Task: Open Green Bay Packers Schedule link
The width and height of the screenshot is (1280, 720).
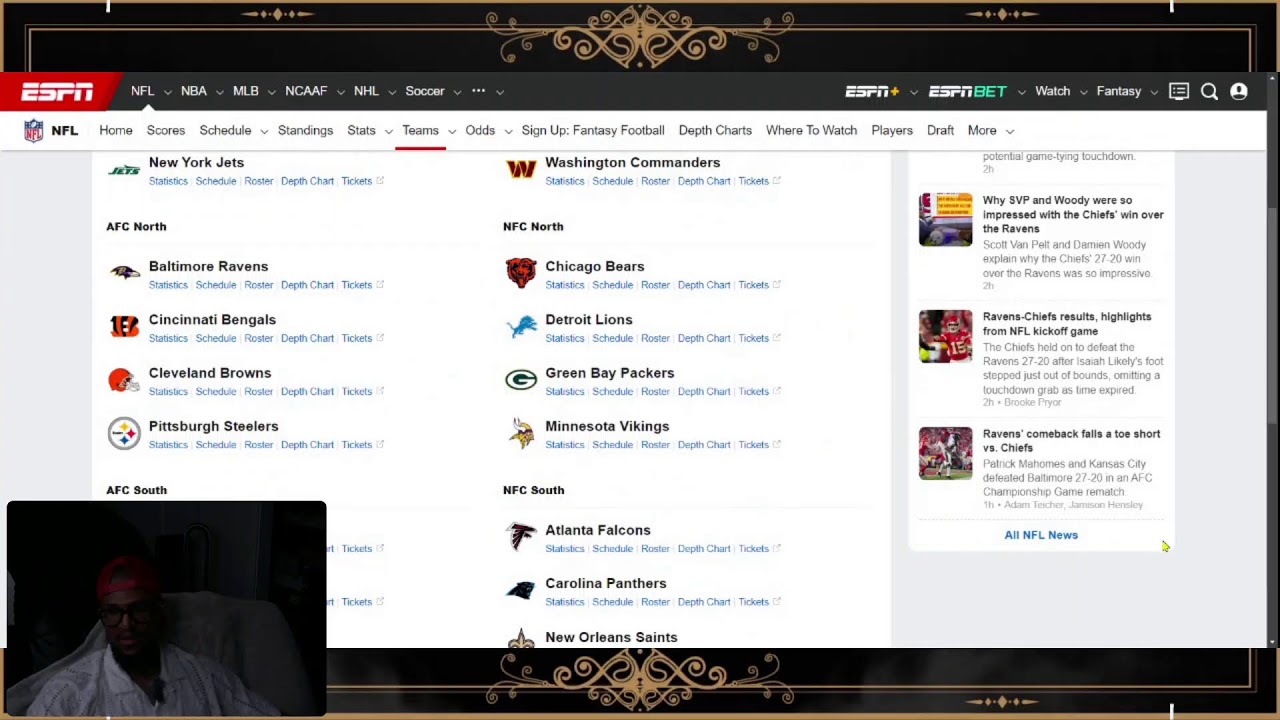Action: [x=612, y=391]
